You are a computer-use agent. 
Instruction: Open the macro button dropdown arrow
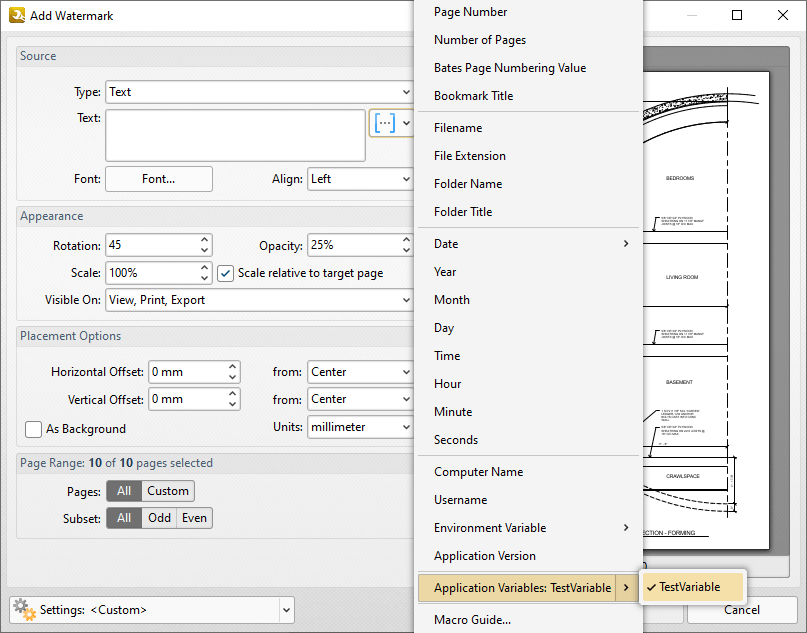click(x=406, y=123)
